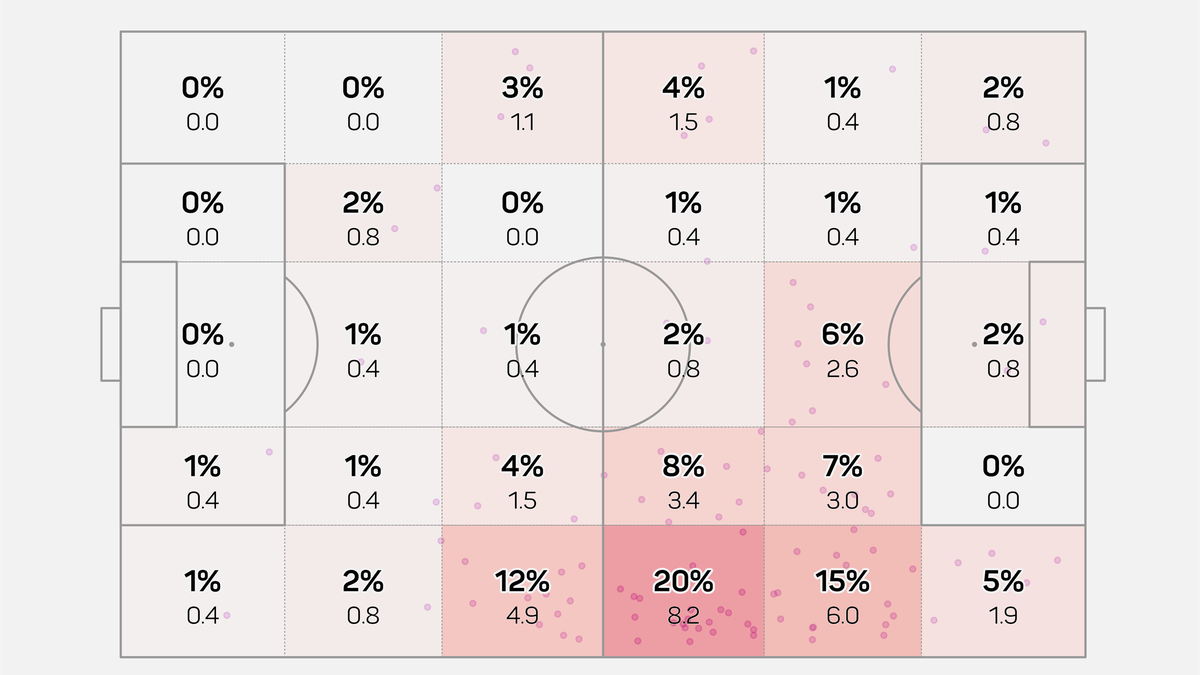The width and height of the screenshot is (1200, 675).
Task: Click inside the left goal
Action: point(111,344)
